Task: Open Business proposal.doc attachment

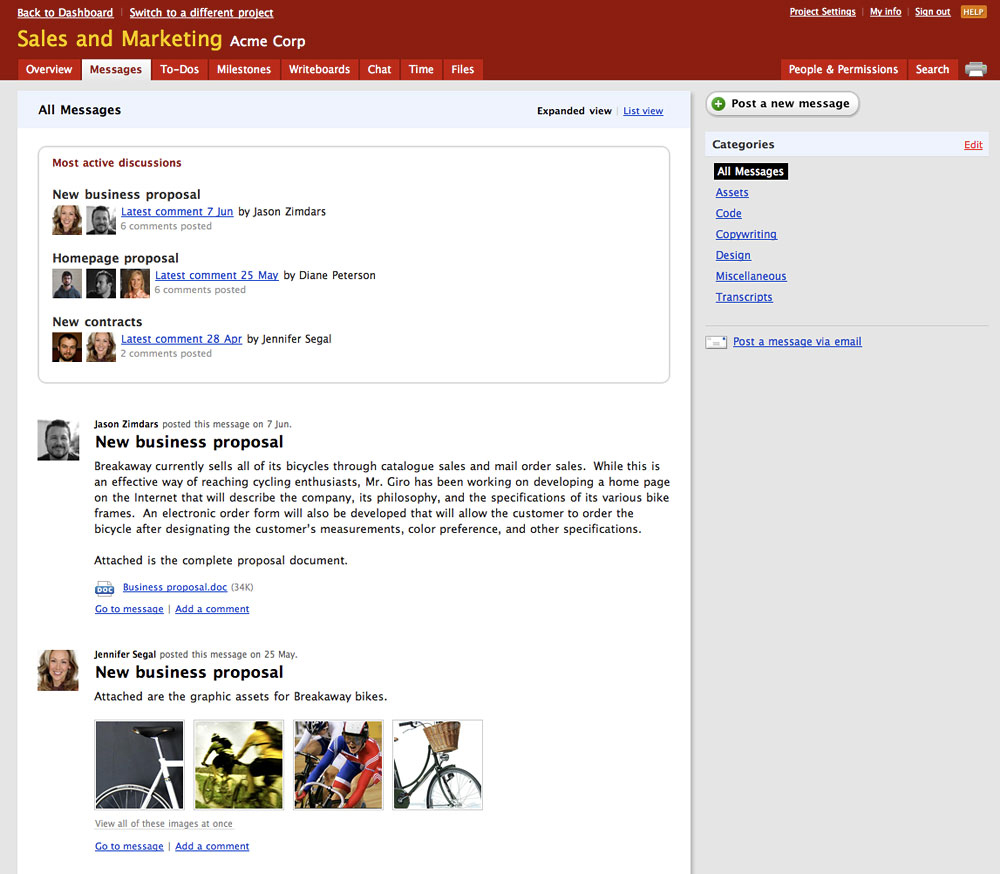Action: [x=175, y=588]
